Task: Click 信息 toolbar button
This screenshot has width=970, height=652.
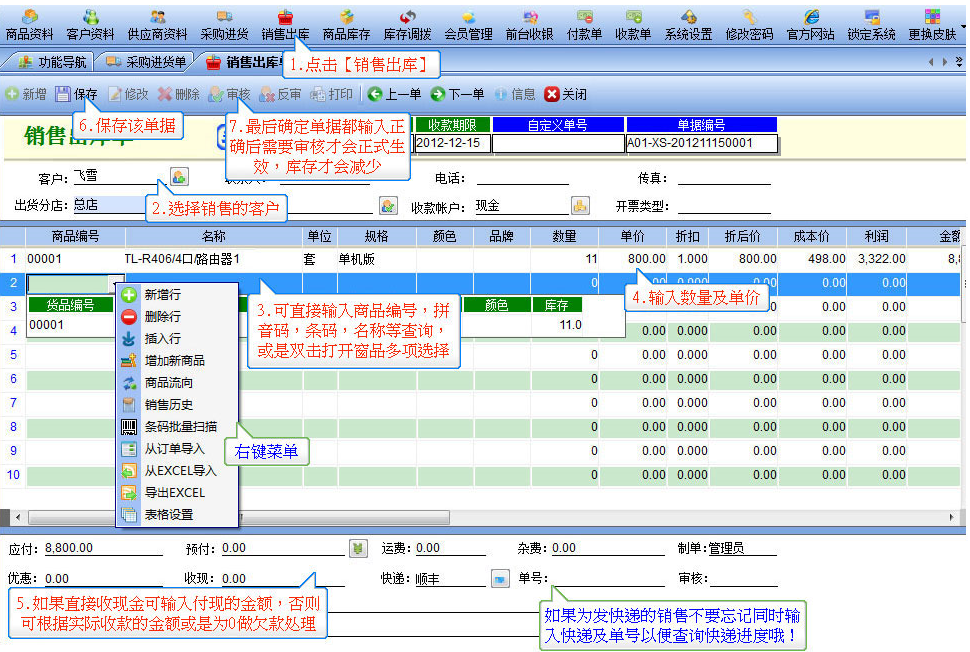Action: tap(515, 94)
